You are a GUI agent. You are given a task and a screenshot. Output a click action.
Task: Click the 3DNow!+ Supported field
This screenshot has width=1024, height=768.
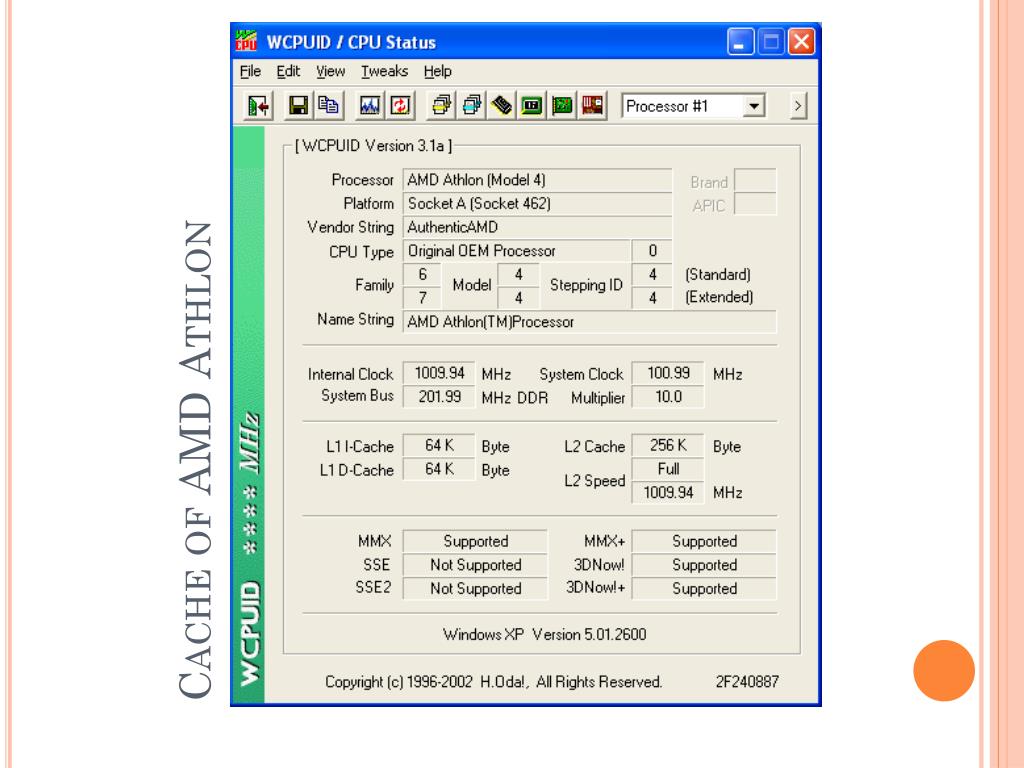coord(705,588)
